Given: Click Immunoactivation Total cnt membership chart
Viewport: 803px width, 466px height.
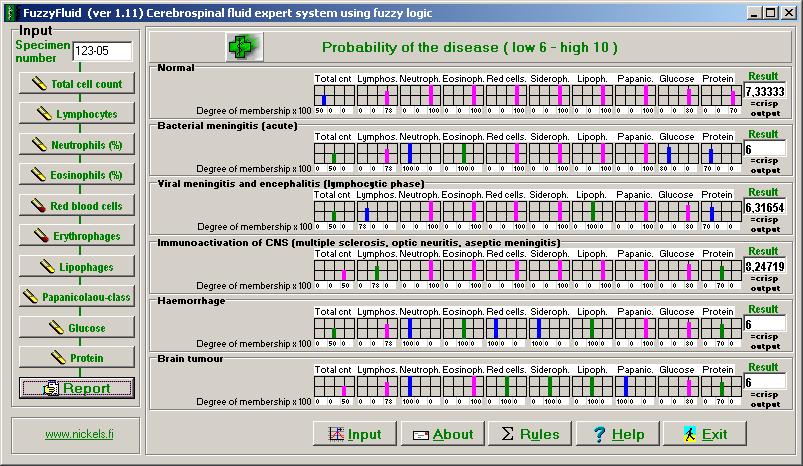Looking at the screenshot, I should coord(334,270).
